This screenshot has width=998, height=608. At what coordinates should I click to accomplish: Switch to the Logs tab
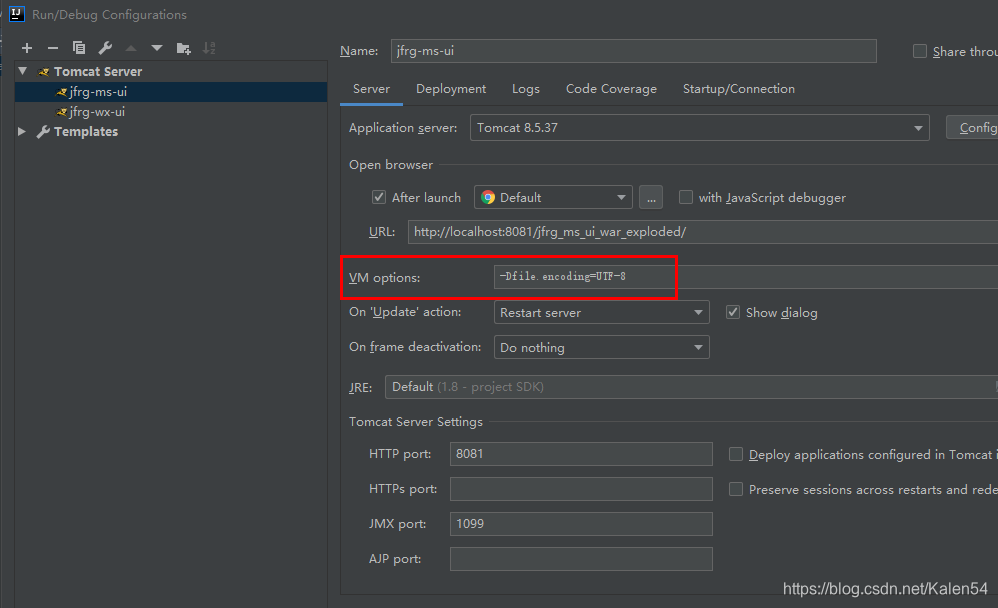[526, 89]
